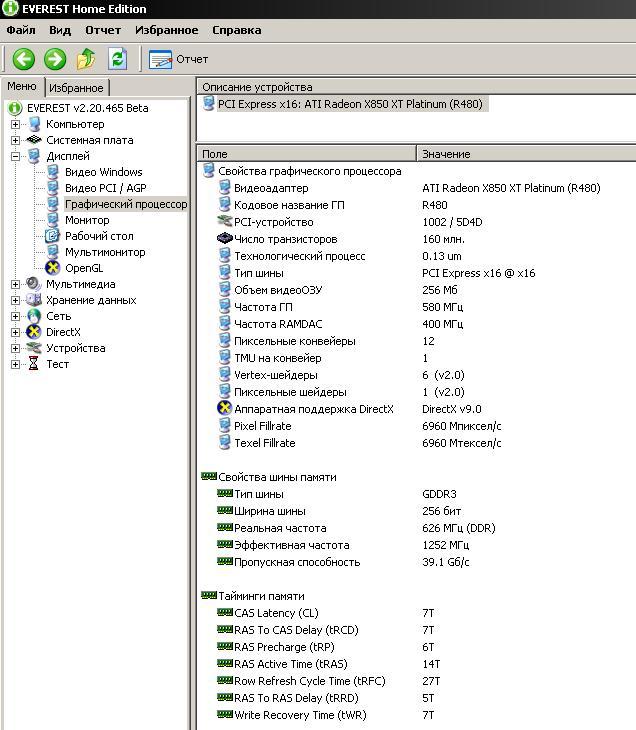Click the OpenGL X icon in tree
The image size is (636, 730).
coord(53,268)
